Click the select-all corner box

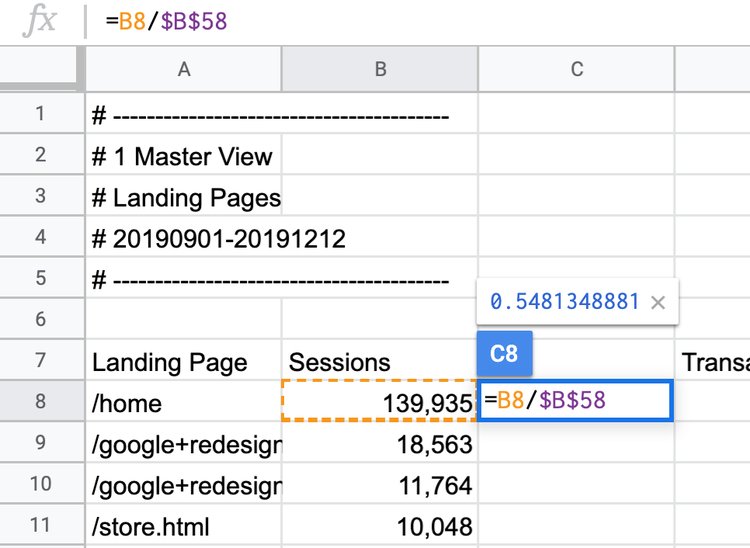pyautogui.click(x=38, y=68)
